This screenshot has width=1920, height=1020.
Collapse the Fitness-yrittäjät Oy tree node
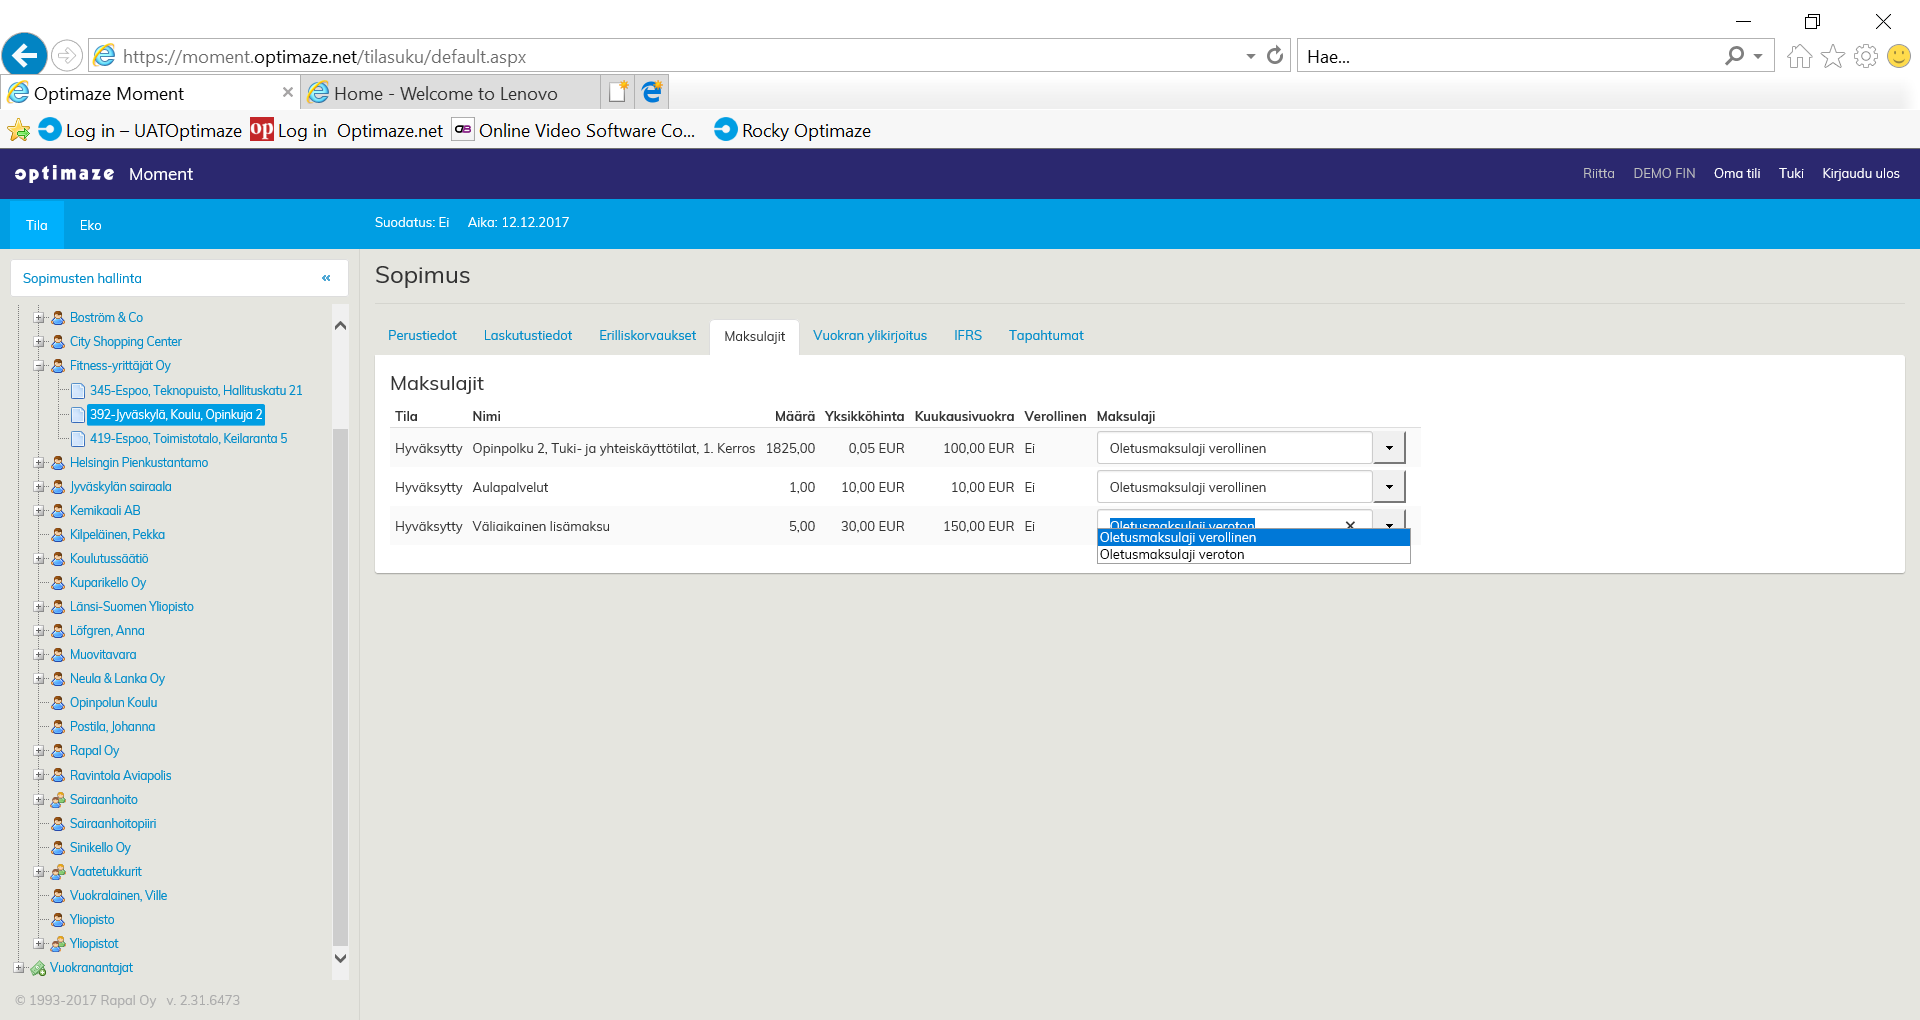coord(39,366)
